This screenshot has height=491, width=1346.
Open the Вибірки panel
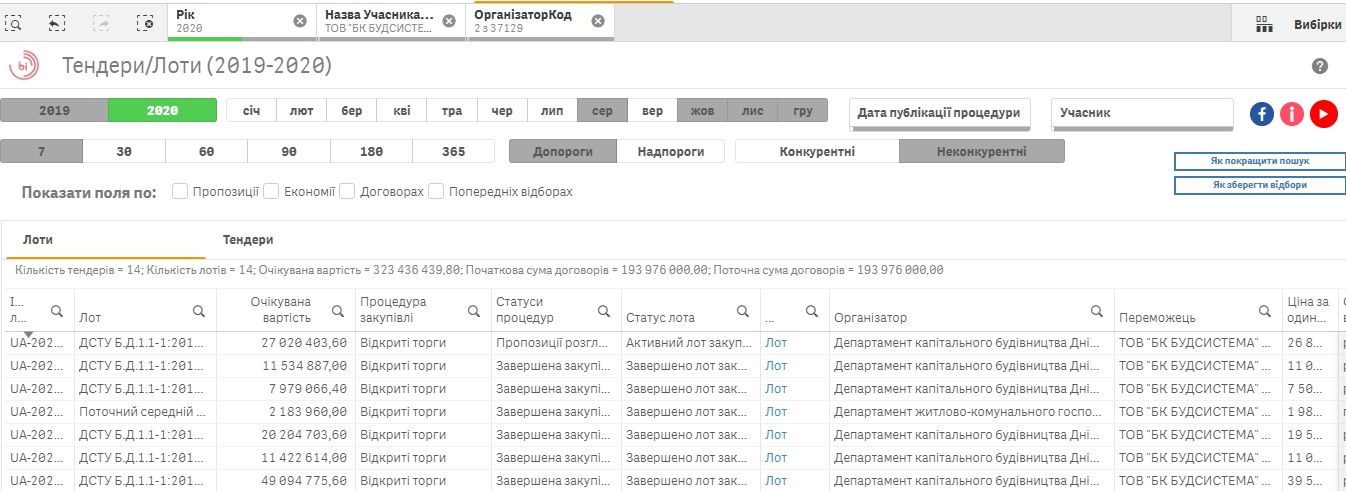1317,25
